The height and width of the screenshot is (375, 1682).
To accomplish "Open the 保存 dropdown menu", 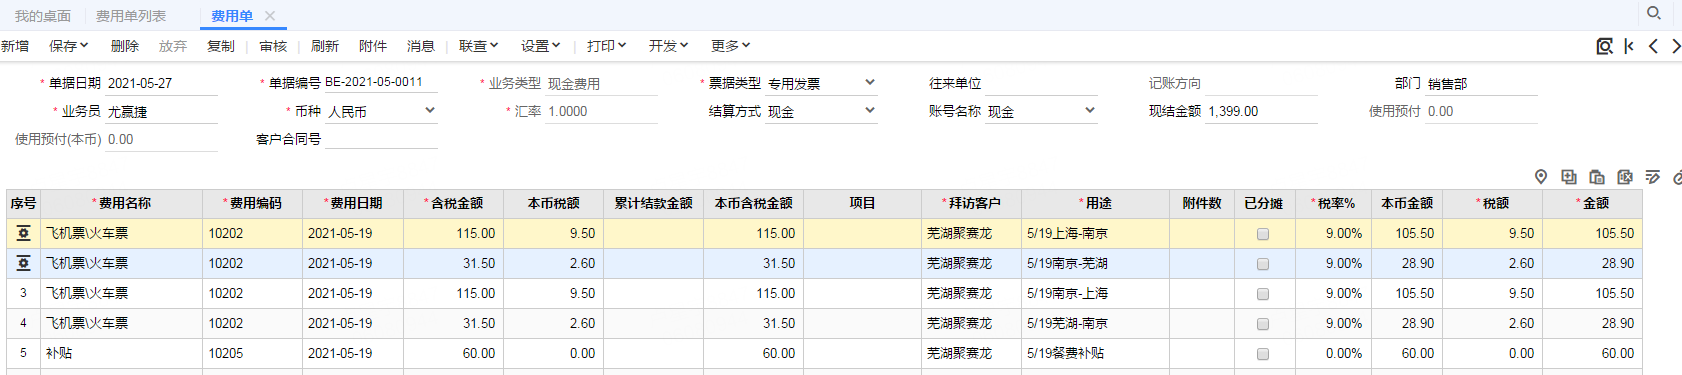I will coord(69,46).
